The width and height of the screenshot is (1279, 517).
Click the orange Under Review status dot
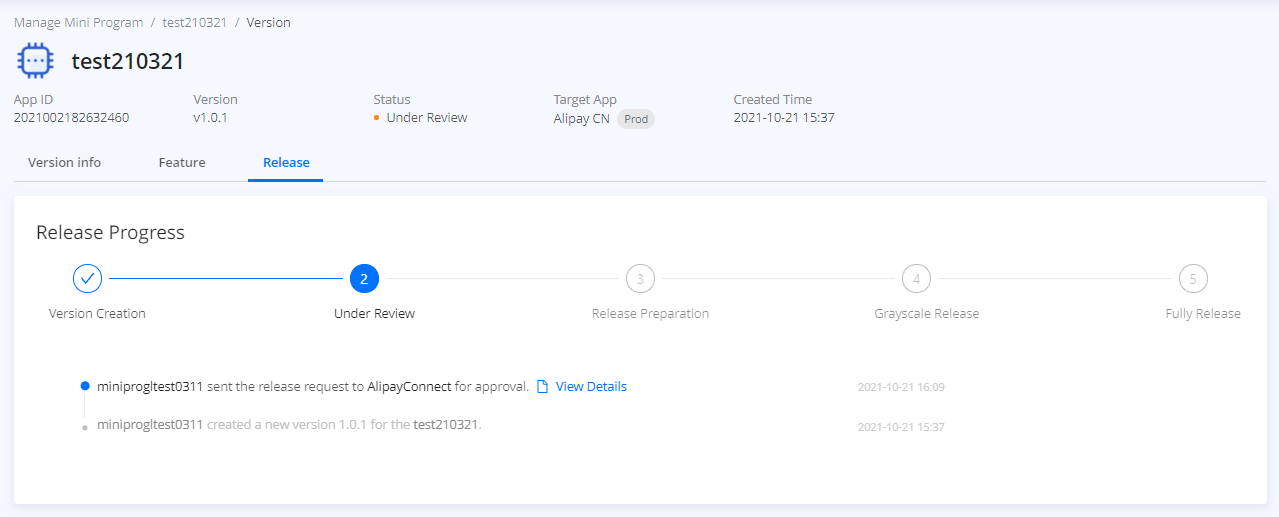(x=377, y=118)
